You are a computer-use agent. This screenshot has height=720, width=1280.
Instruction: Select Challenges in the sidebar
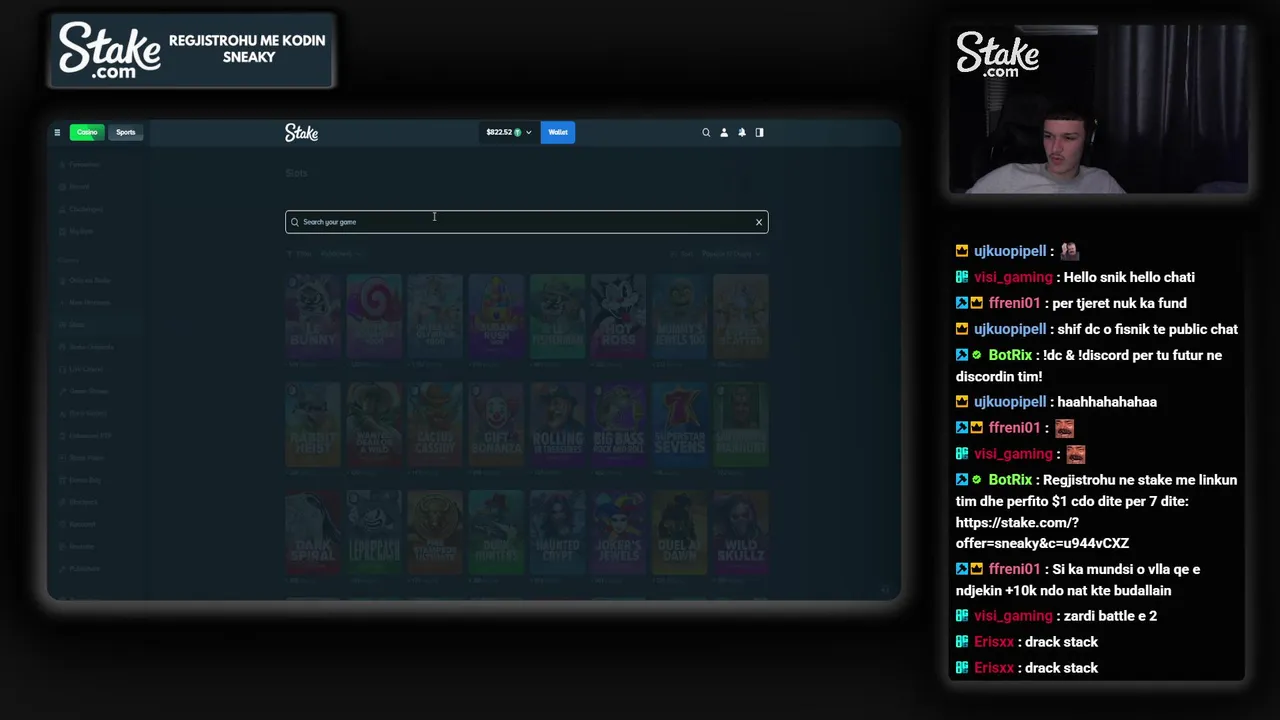point(85,209)
